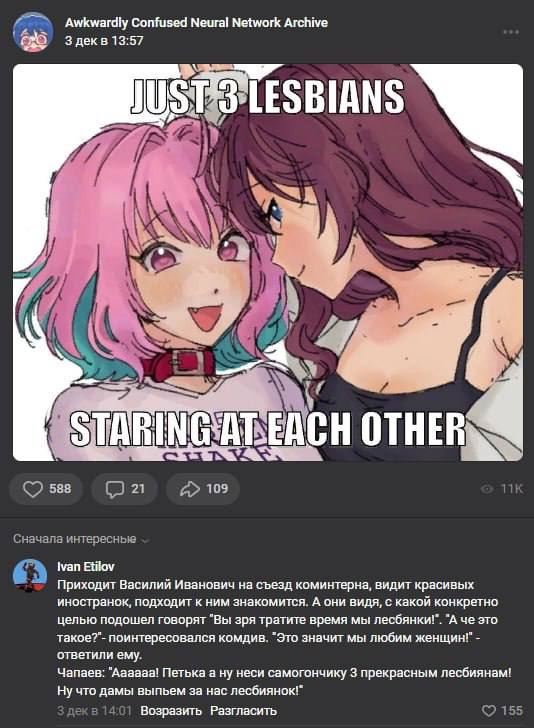Open Ivan Etilov's profile picture
The width and height of the screenshot is (534, 728).
pos(30,576)
